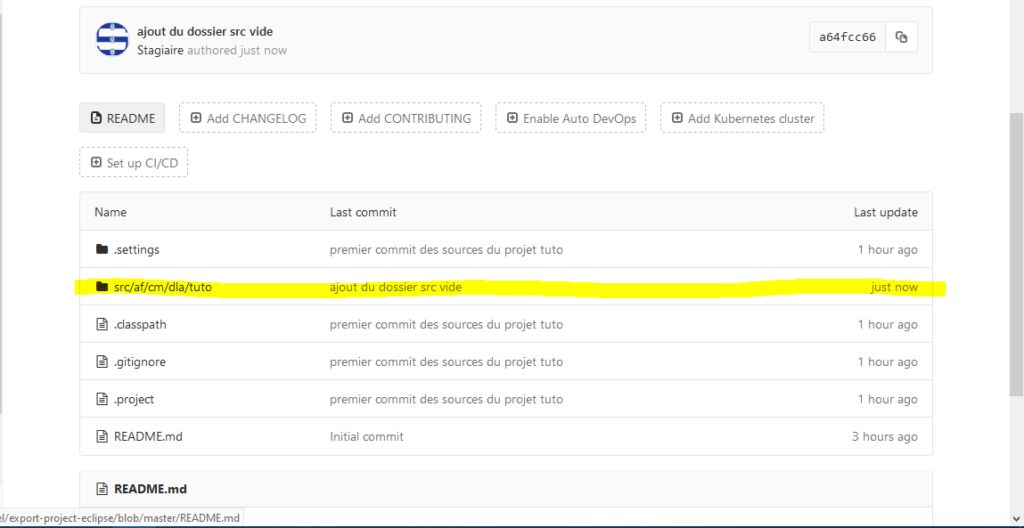Image resolution: width=1024 pixels, height=528 pixels.
Task: Click the .gitignore file icon
Action: pos(101,362)
